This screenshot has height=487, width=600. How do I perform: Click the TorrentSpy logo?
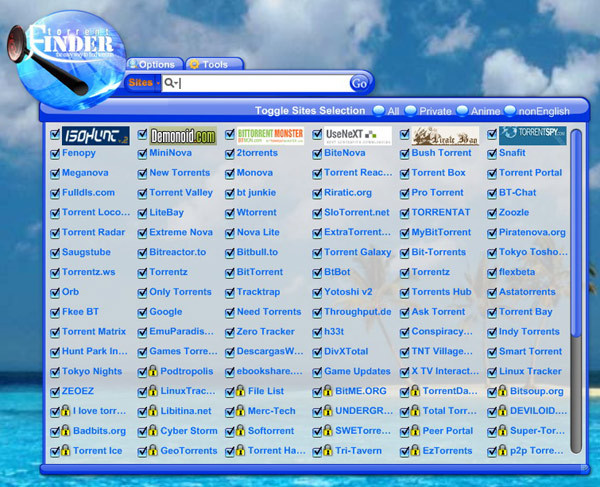(x=532, y=136)
